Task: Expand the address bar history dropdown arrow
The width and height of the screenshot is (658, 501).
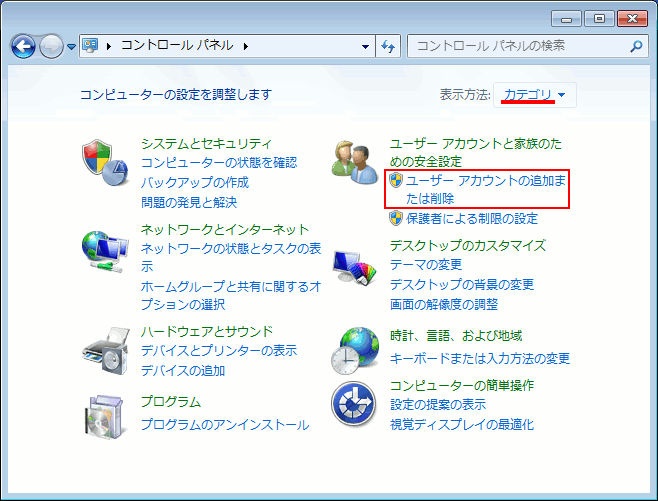Action: coord(366,46)
